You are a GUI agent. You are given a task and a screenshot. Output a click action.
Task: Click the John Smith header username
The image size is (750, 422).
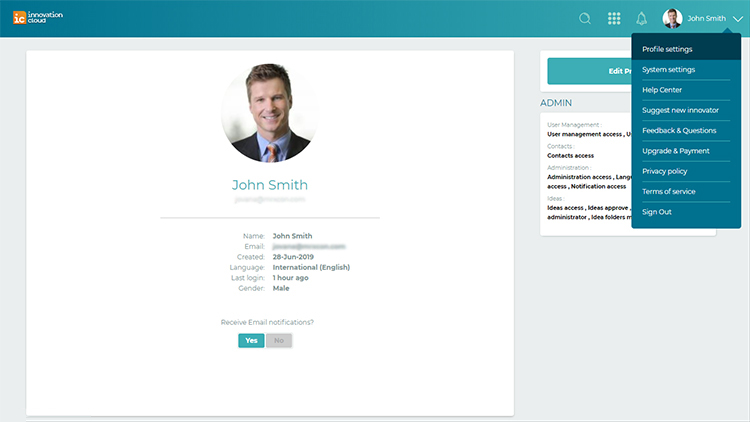[x=706, y=19]
